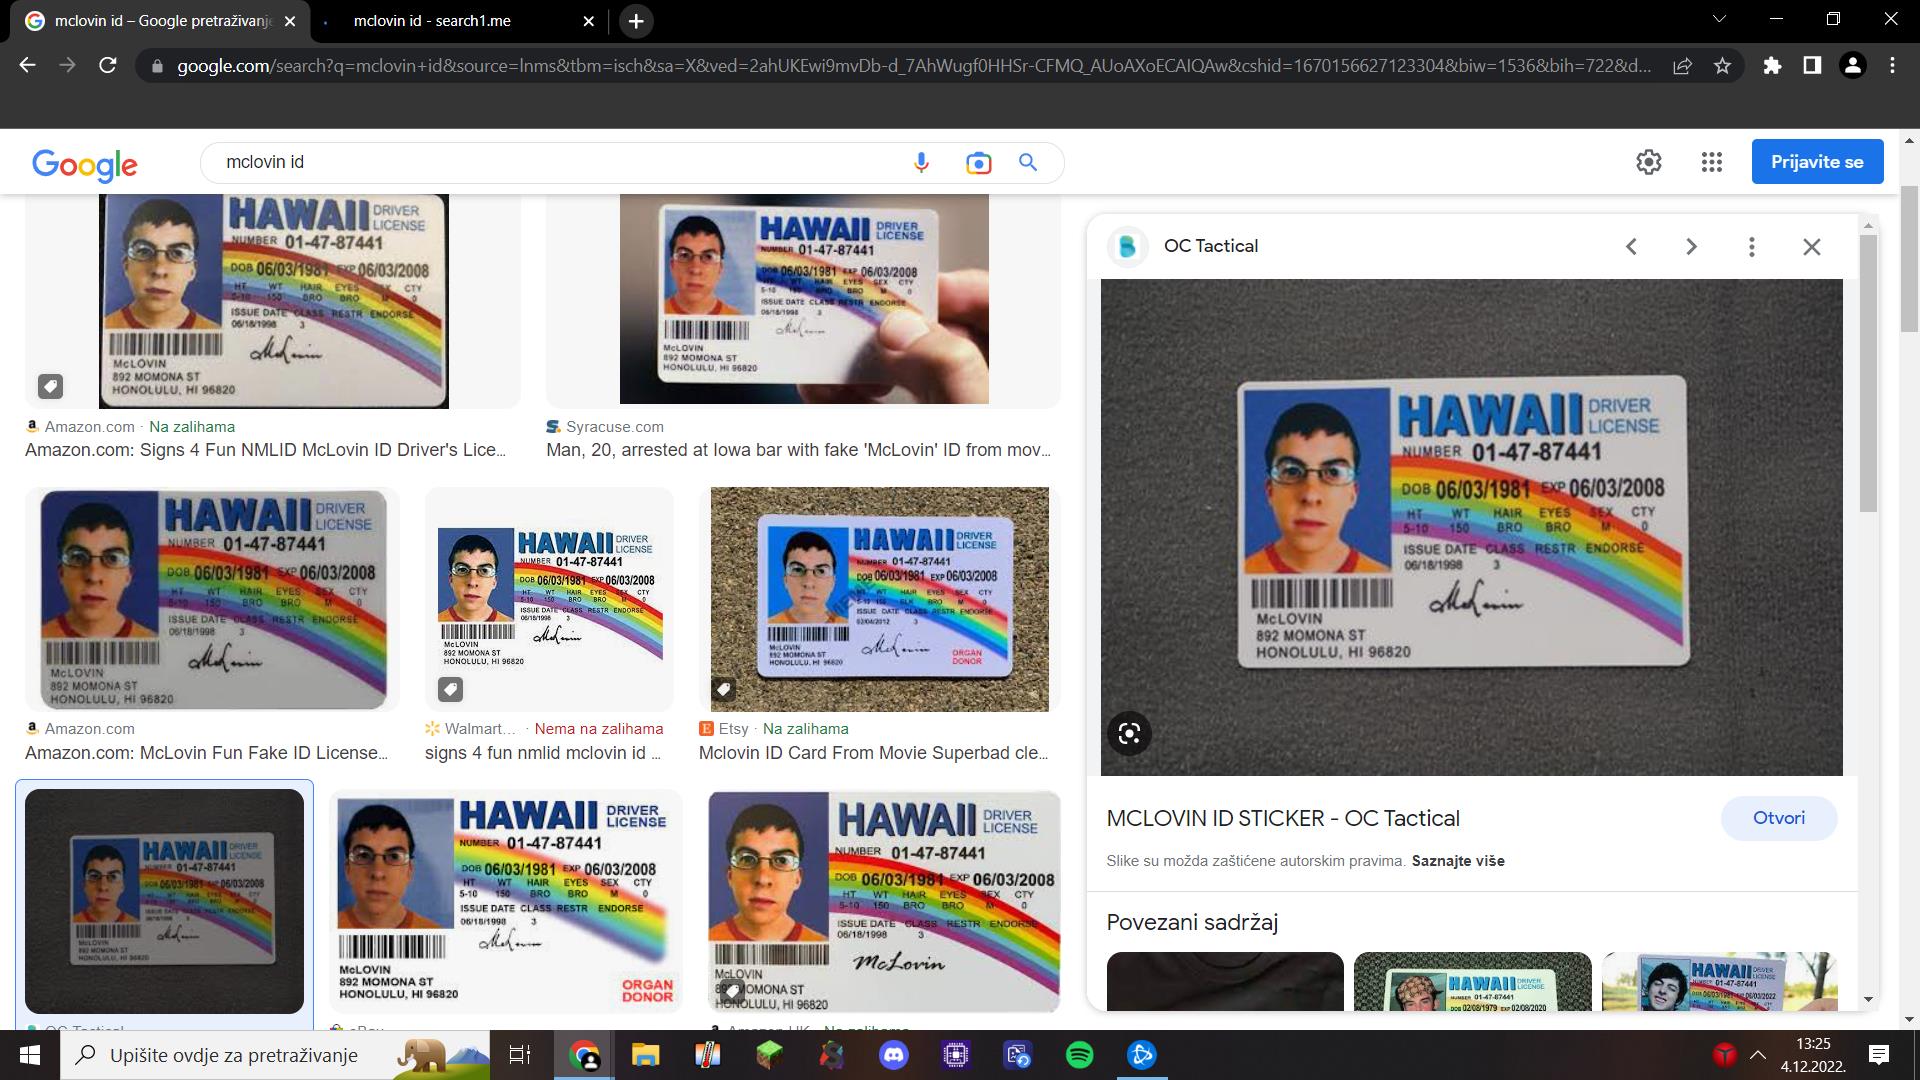Switch to the search1.me tab

(432, 21)
